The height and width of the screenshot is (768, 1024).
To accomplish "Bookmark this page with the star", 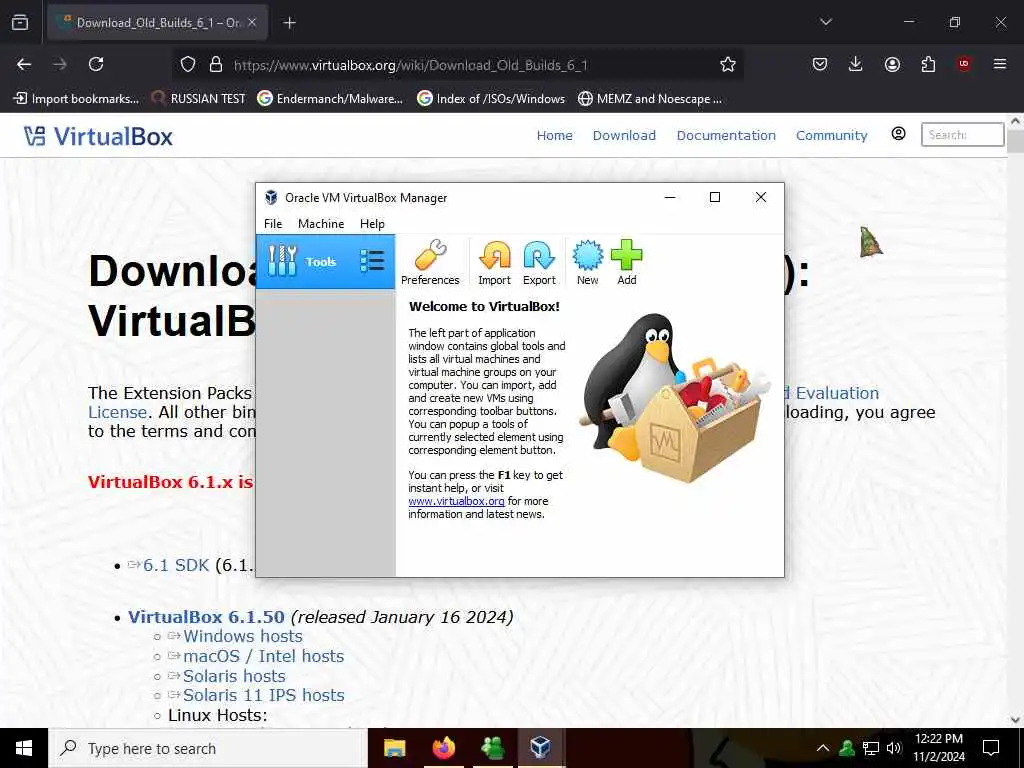I will pyautogui.click(x=728, y=64).
